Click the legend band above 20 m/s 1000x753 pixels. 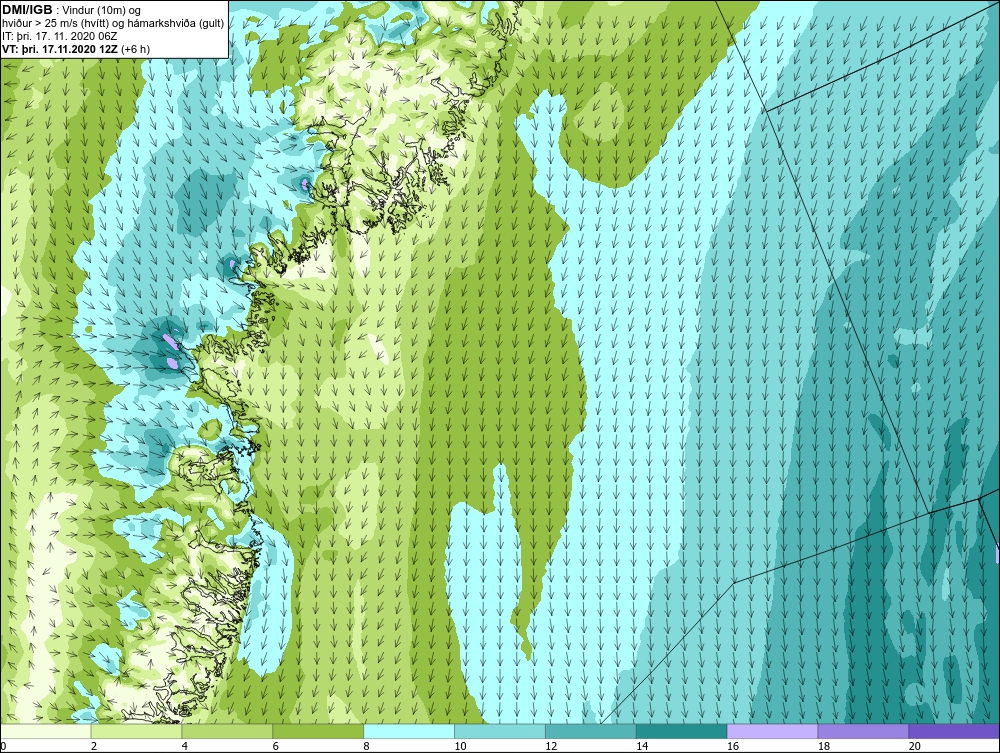(954, 731)
